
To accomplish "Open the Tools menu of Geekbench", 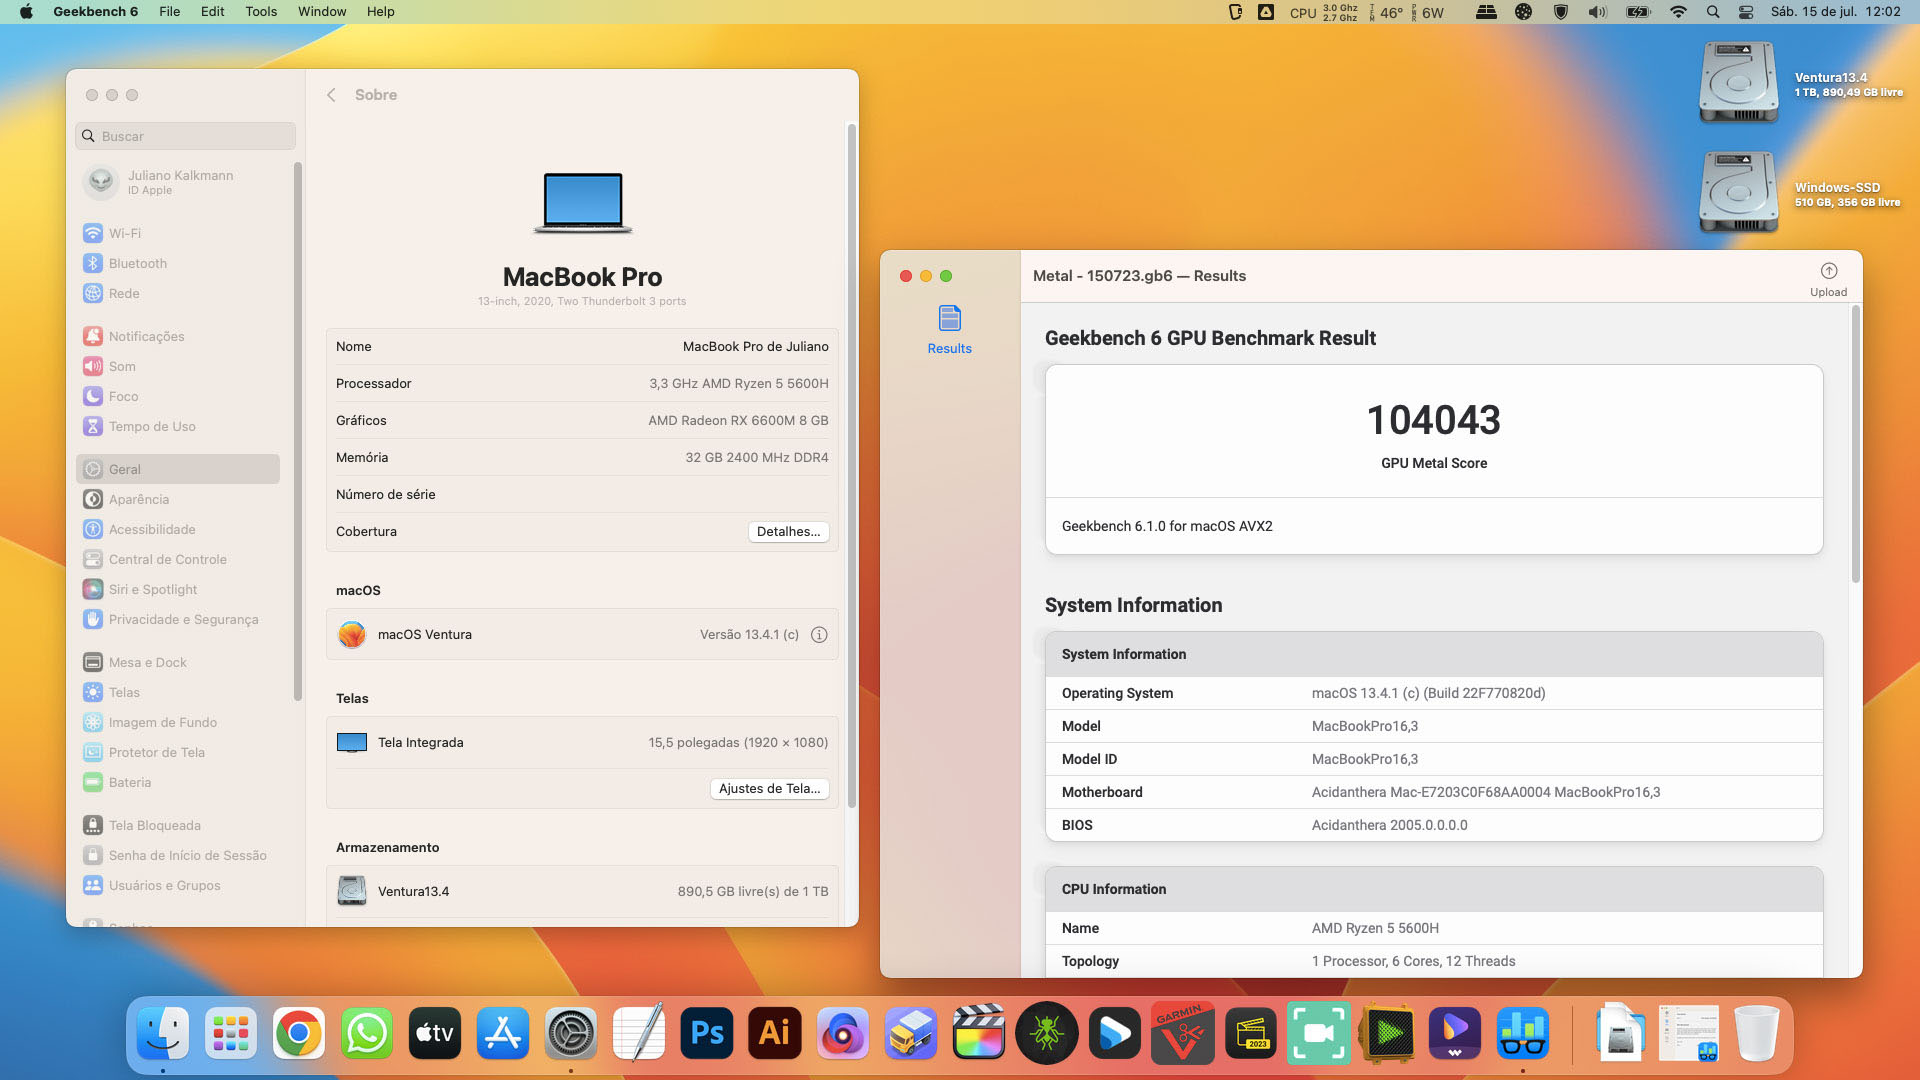I will pyautogui.click(x=260, y=11).
